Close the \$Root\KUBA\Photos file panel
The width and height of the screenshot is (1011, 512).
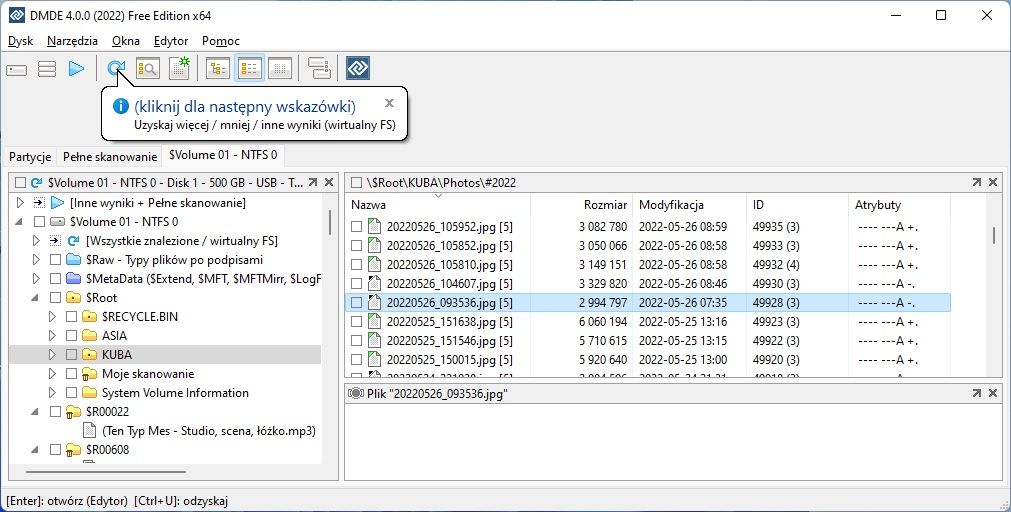pos(993,182)
